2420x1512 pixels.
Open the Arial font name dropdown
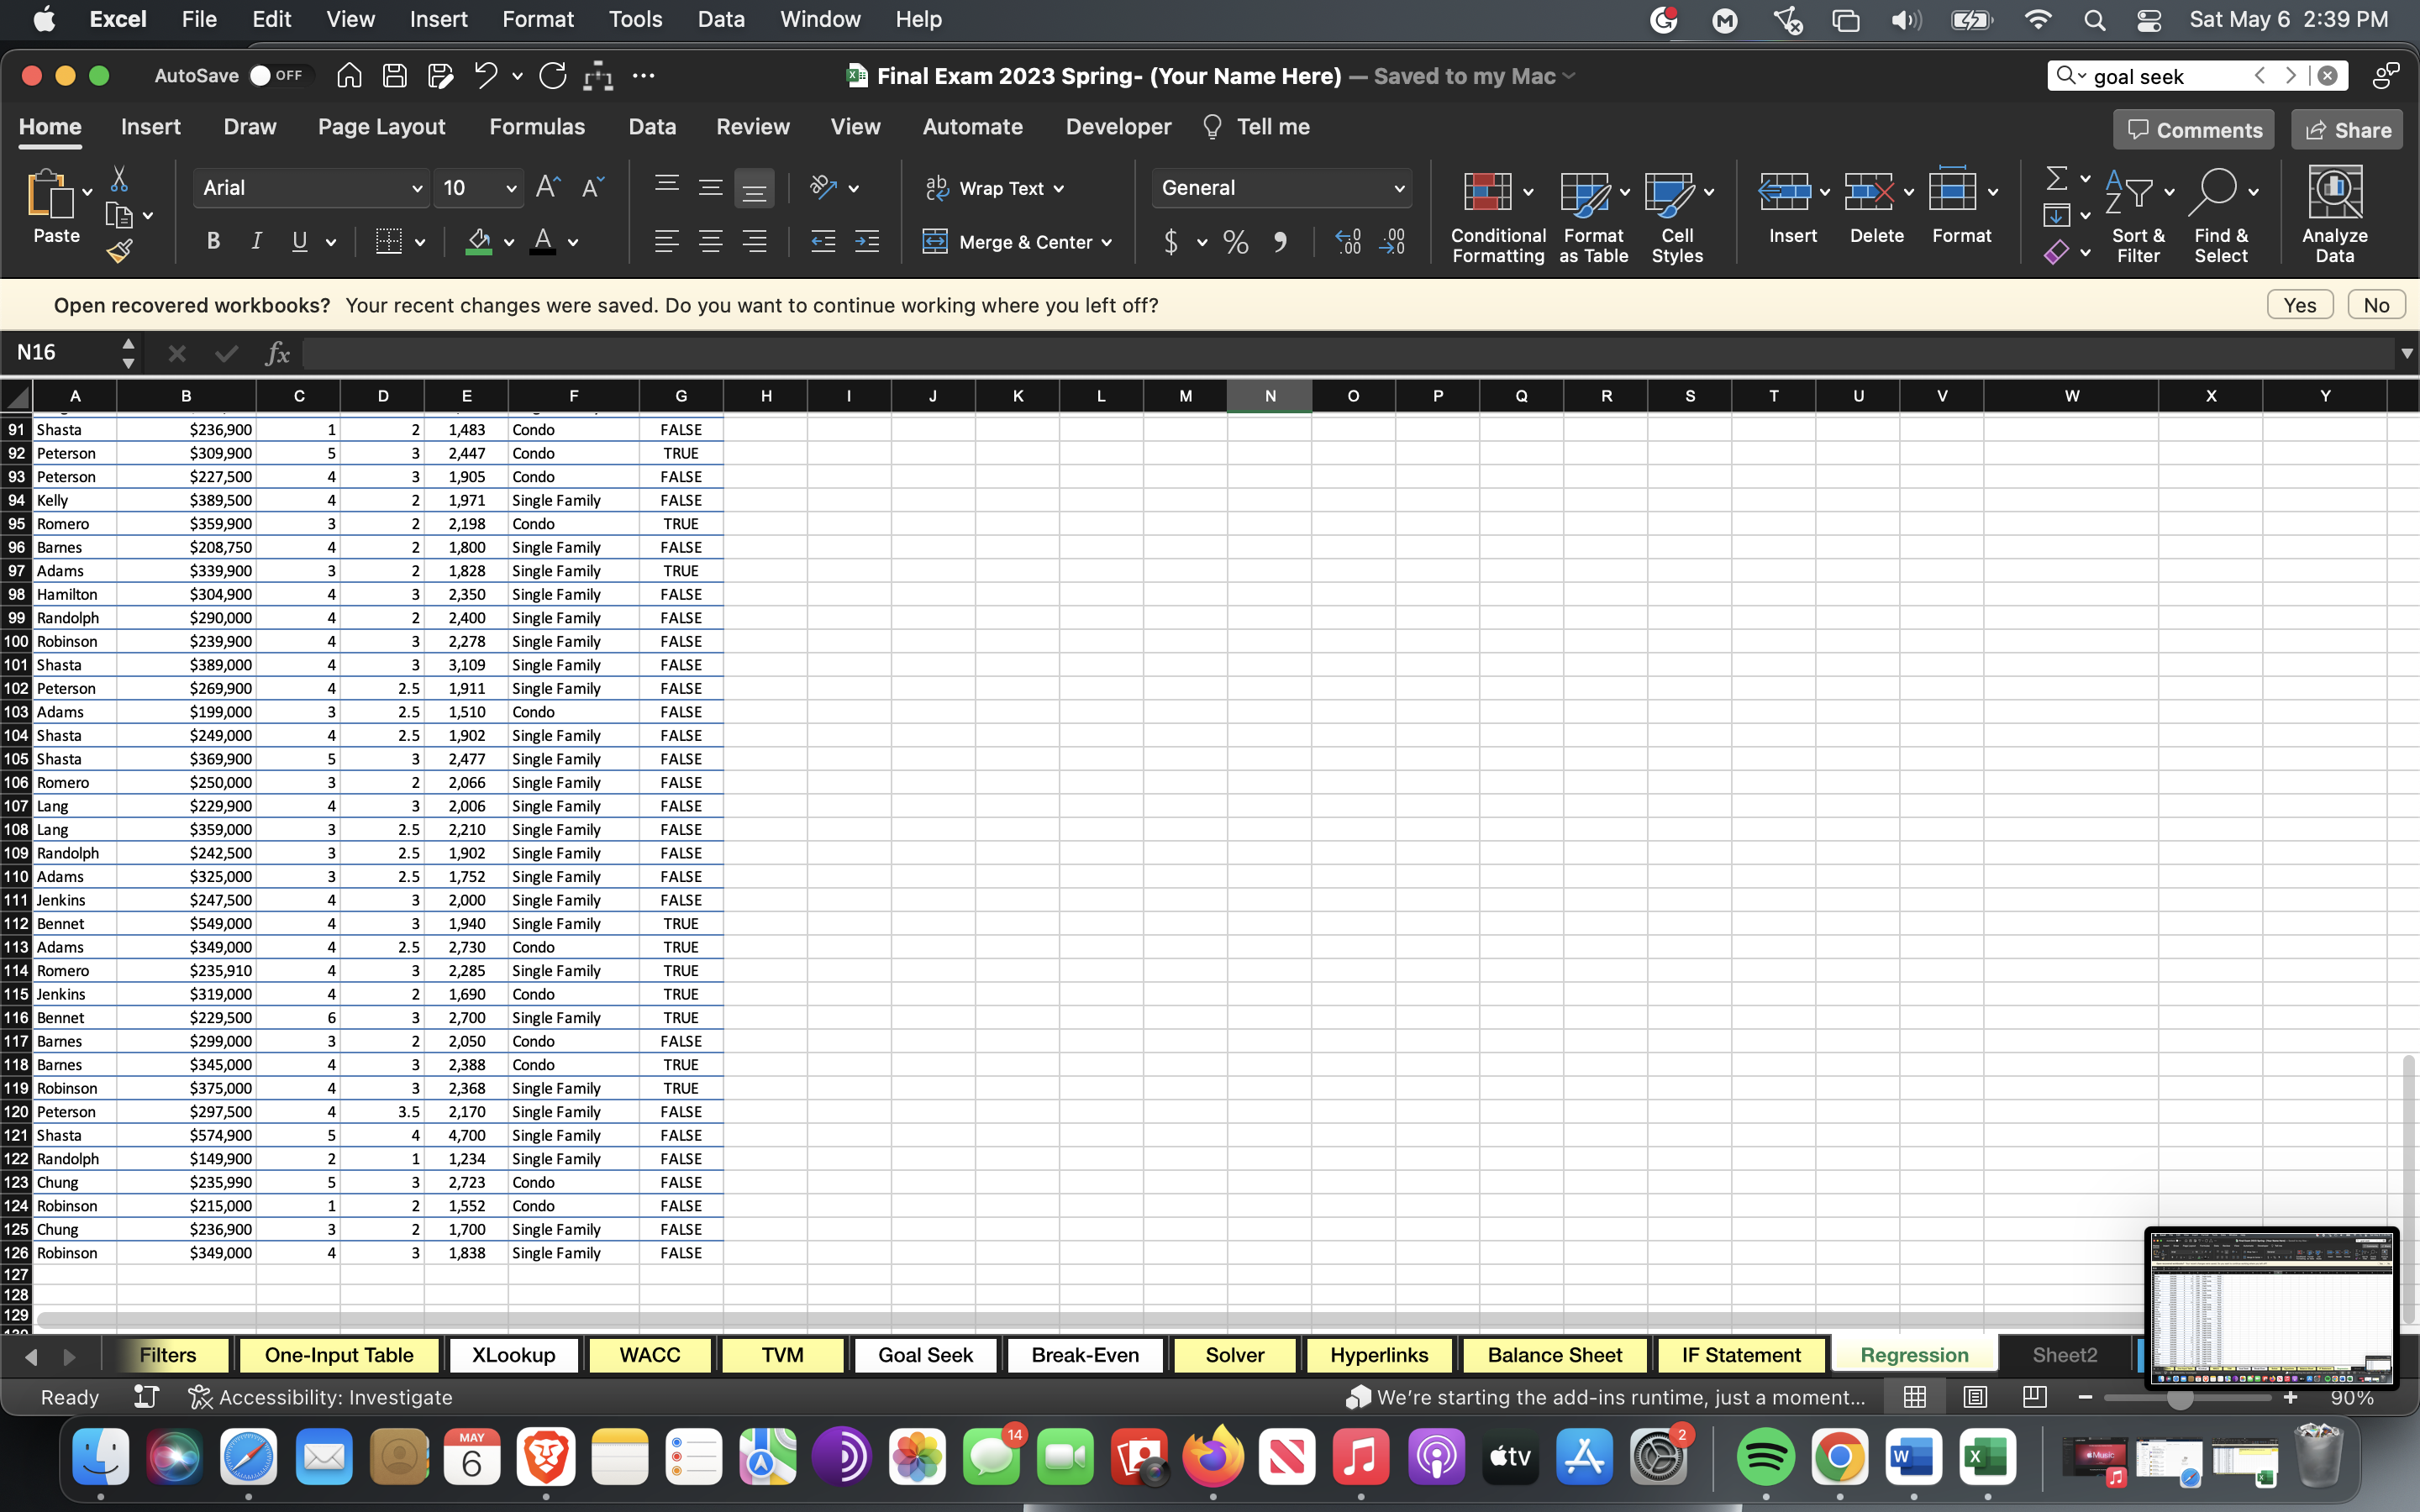click(x=417, y=188)
